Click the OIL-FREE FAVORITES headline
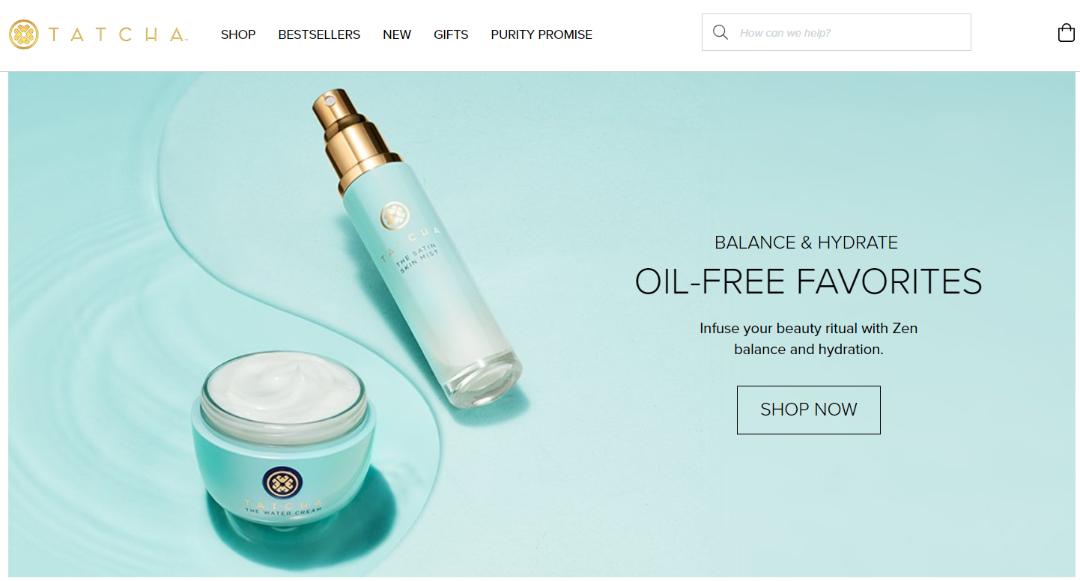The image size is (1080, 581). 808,282
